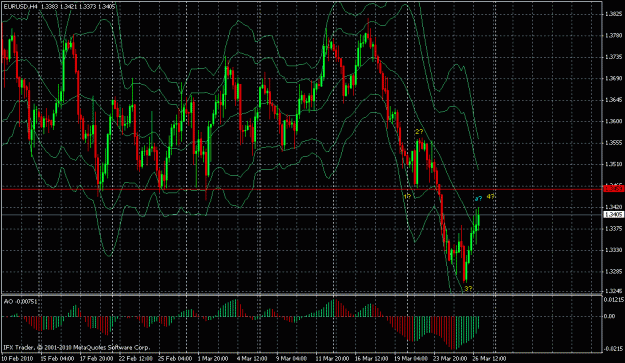Click the red horizontal level line
This screenshot has width=625, height=363.
click(302, 189)
